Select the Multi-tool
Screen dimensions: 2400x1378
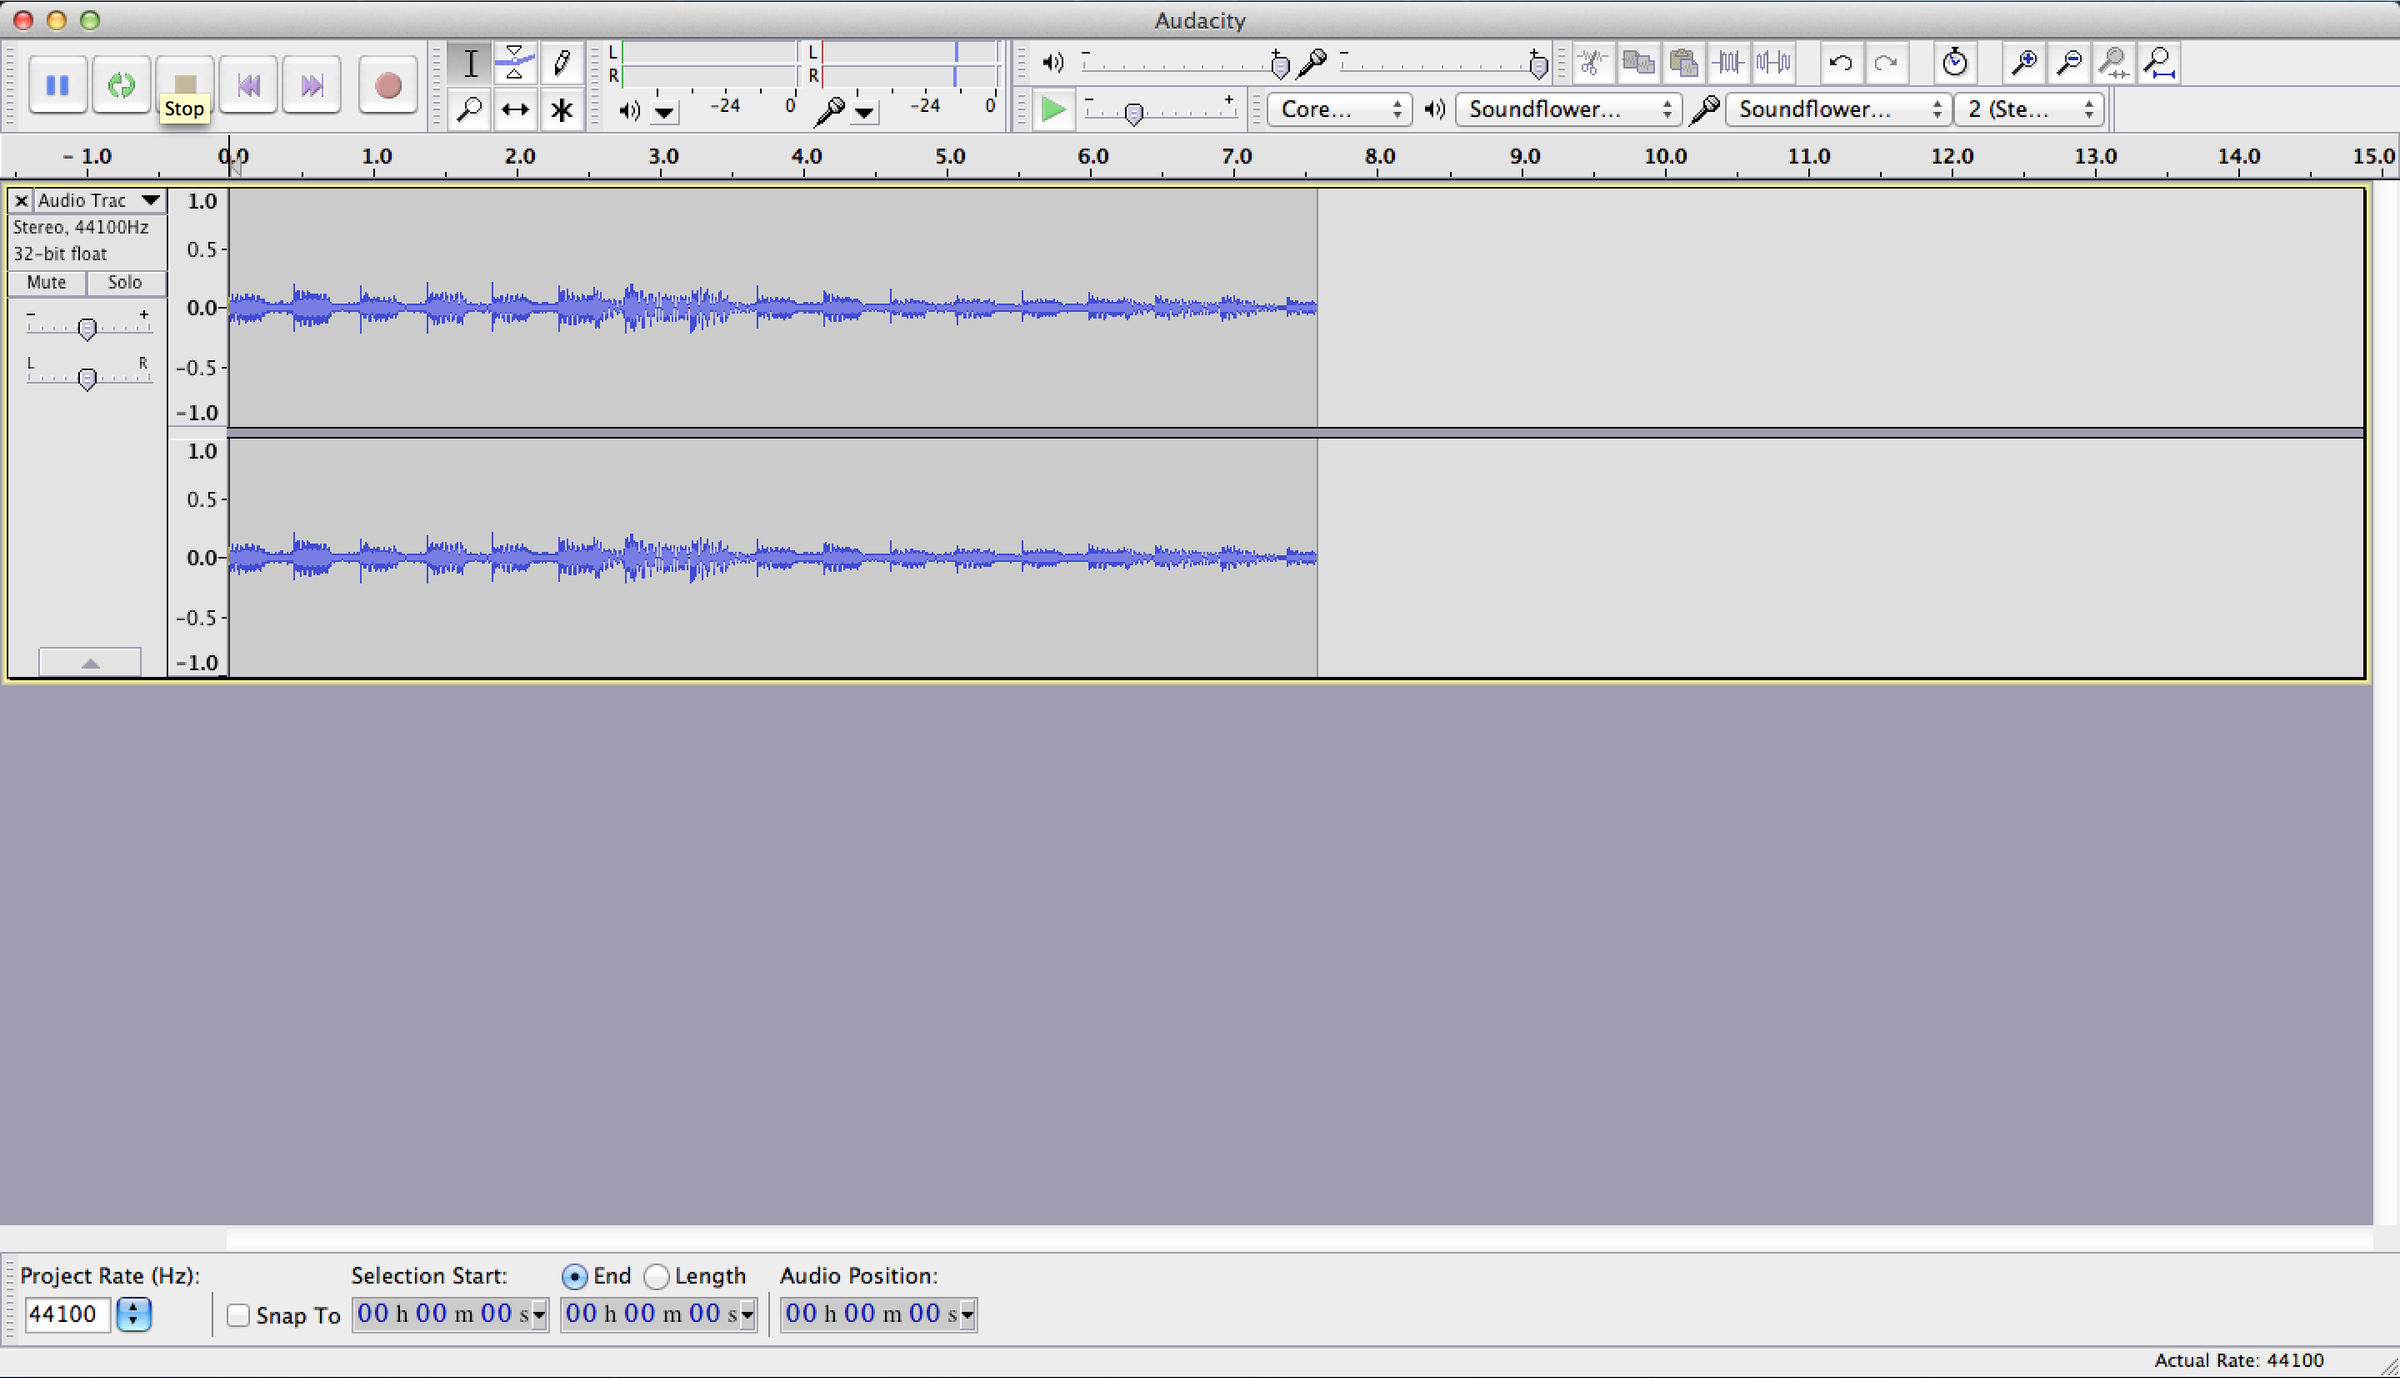pos(561,110)
